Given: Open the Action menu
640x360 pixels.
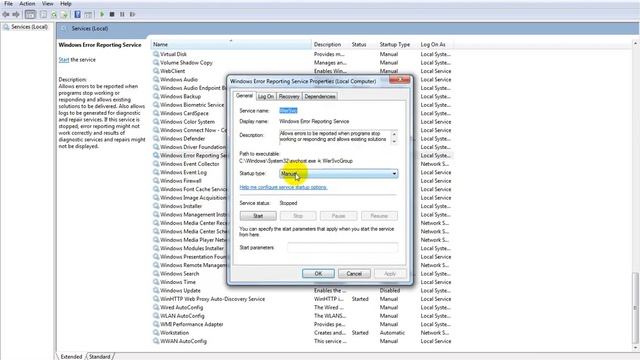Looking at the screenshot, I should point(27,4).
